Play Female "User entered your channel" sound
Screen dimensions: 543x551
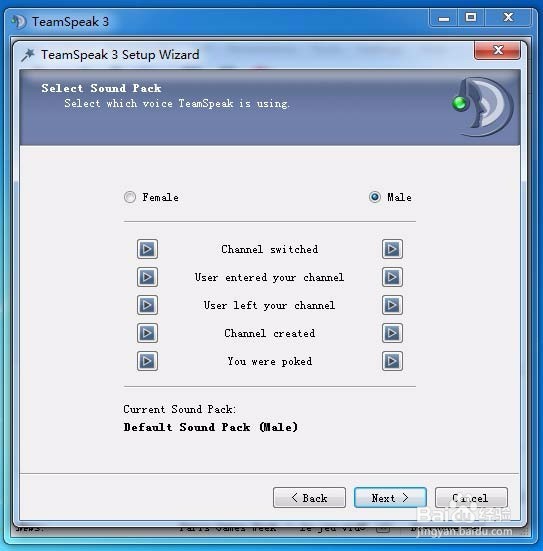147,277
